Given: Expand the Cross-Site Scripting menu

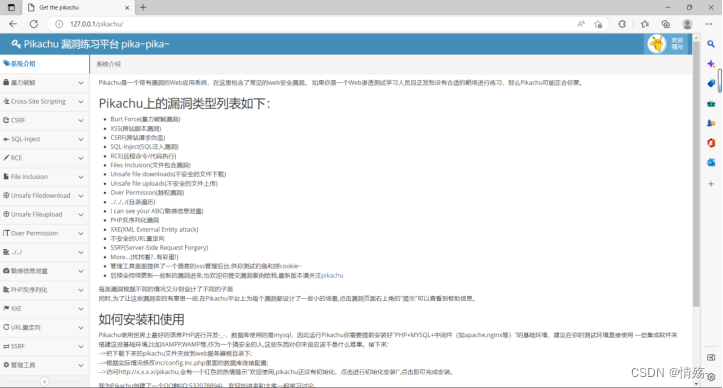Looking at the screenshot, I should click(44, 101).
